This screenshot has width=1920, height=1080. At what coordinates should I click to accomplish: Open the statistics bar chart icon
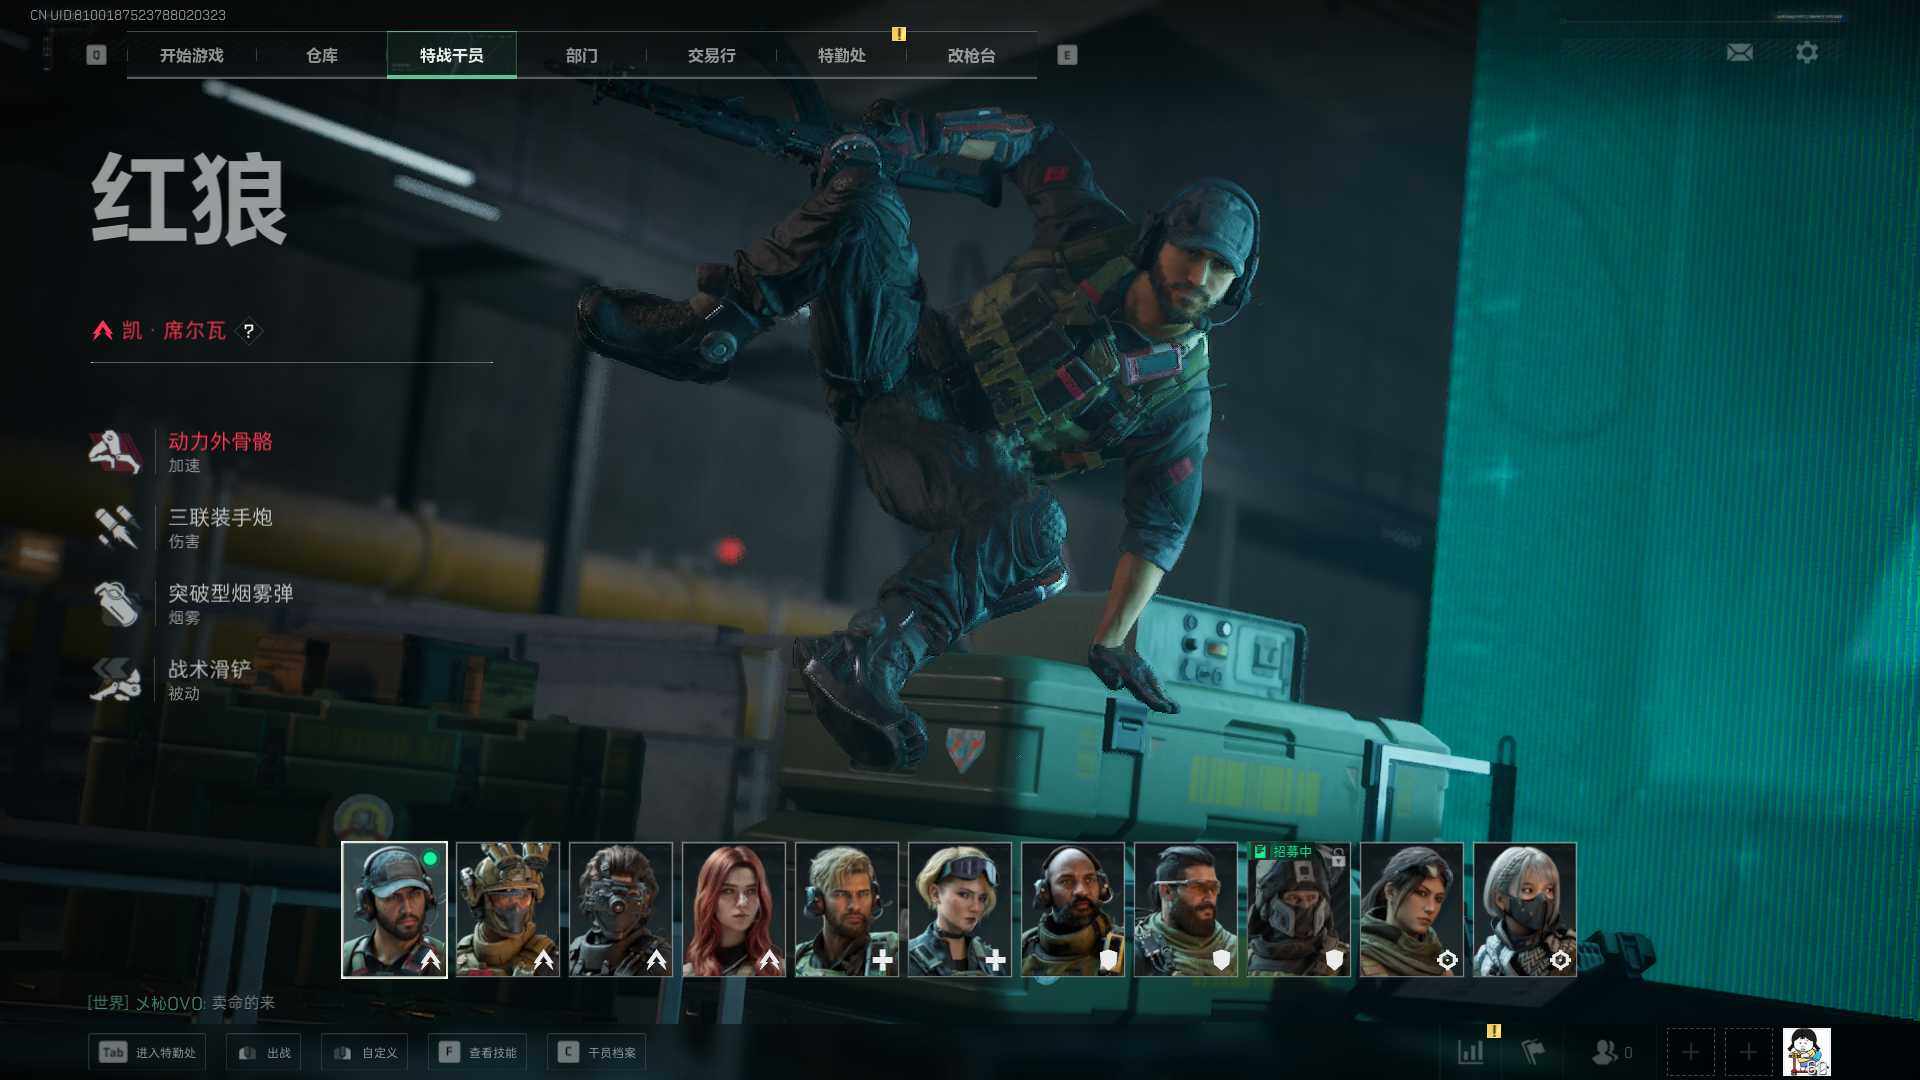click(1471, 1052)
